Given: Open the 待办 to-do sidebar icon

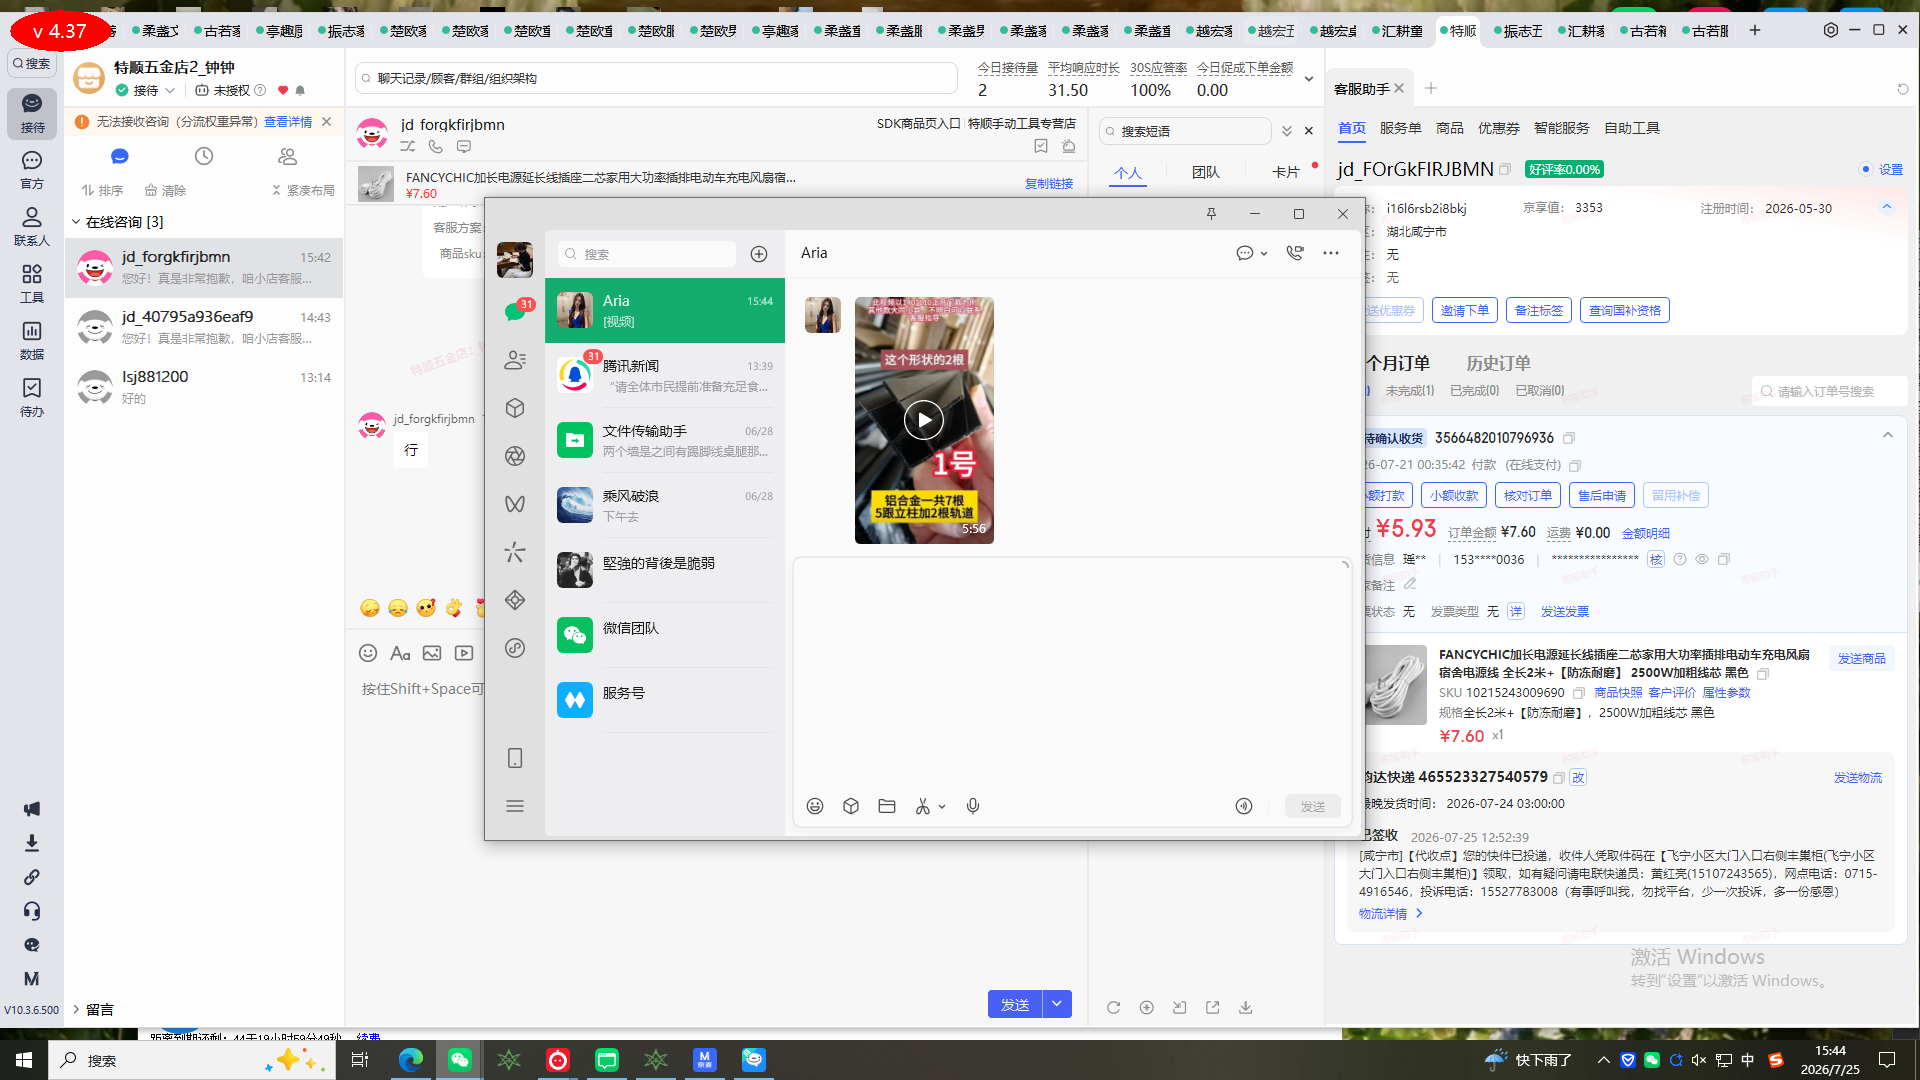Looking at the screenshot, I should click(32, 397).
